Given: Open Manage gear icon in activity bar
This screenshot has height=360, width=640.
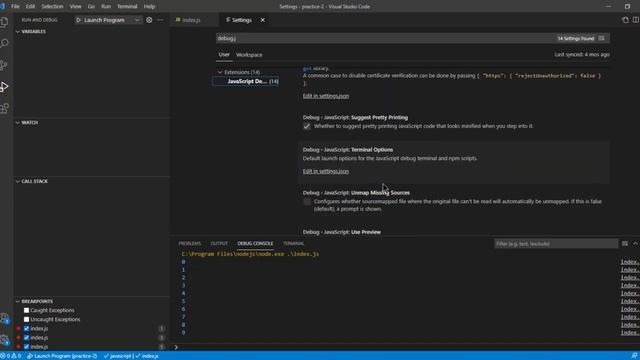Looking at the screenshot, I should (x=4, y=340).
